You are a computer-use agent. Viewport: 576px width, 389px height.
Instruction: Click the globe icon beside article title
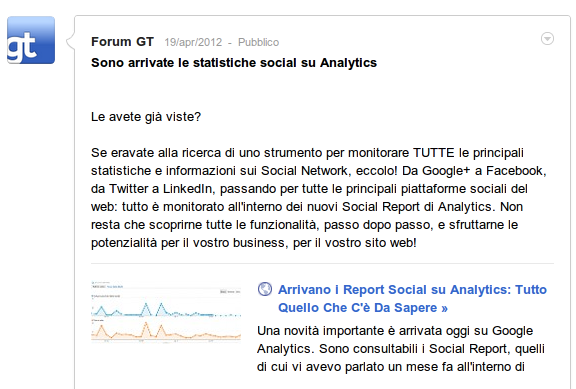(265, 289)
